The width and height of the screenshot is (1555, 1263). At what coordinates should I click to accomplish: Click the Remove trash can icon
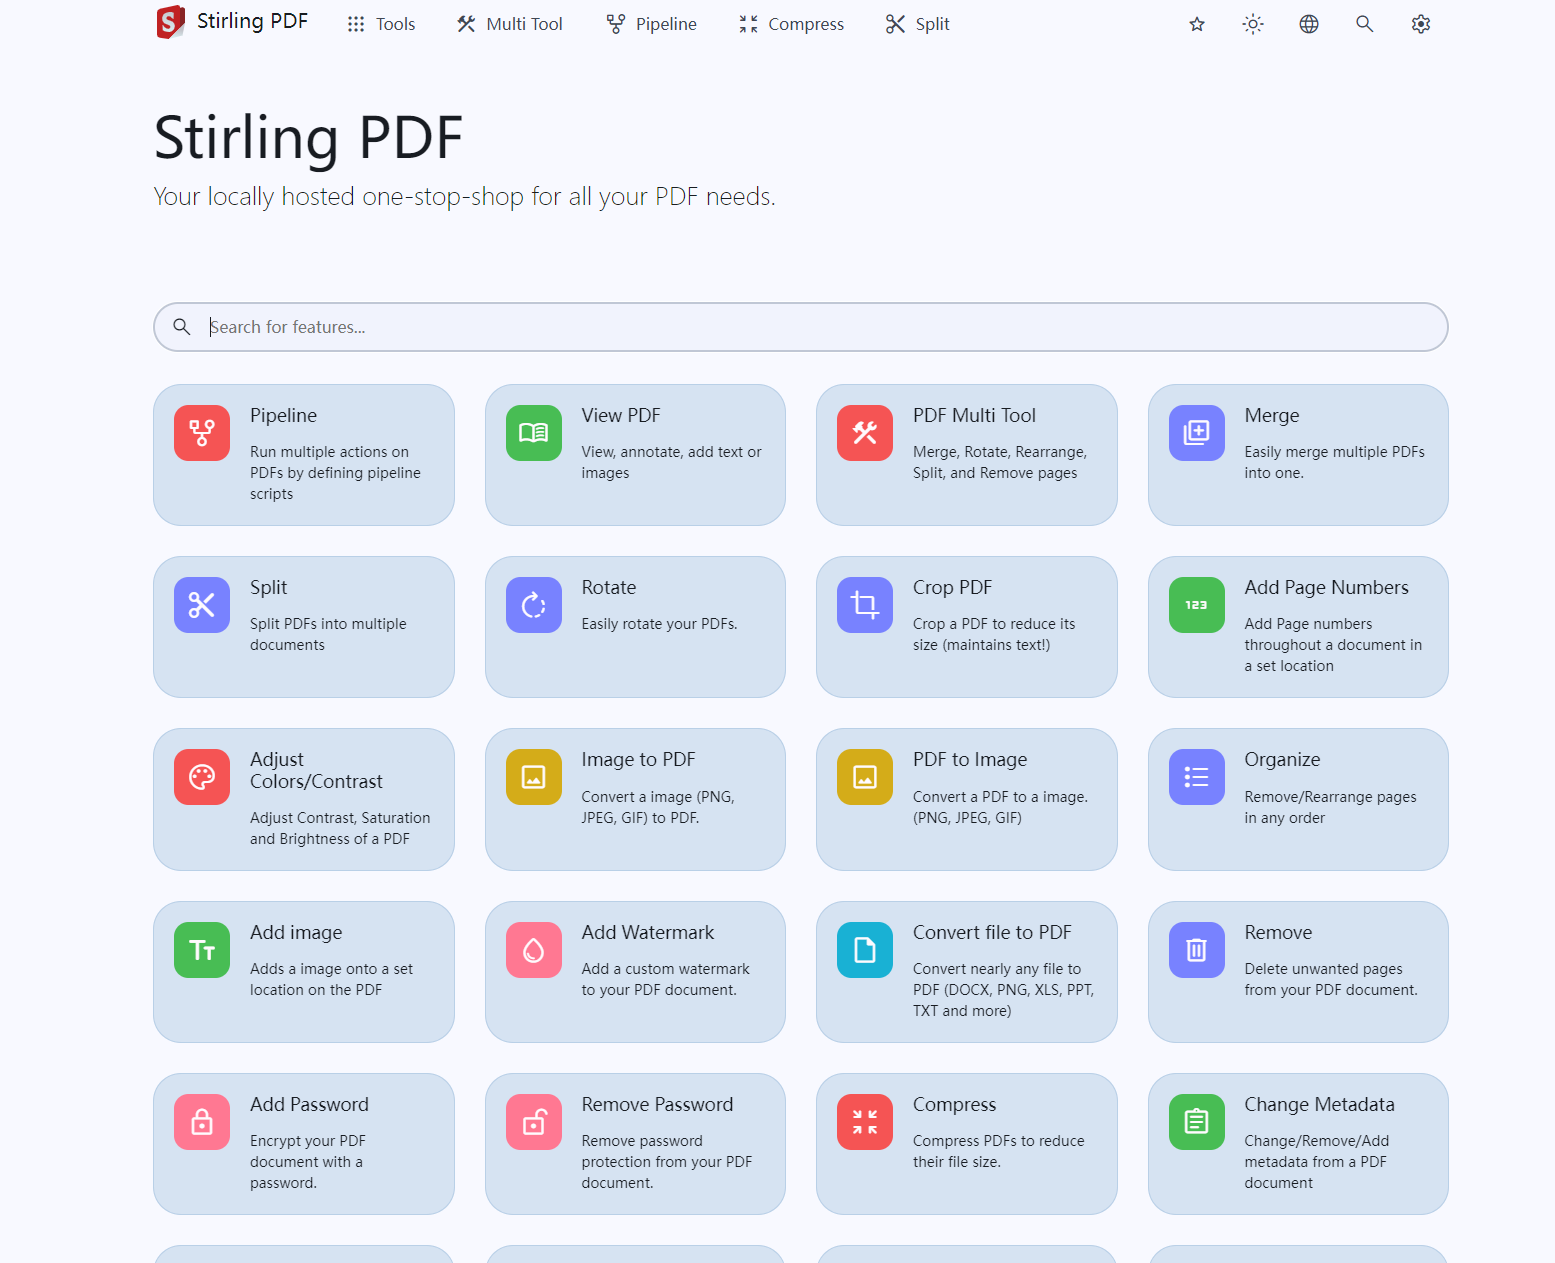pyautogui.click(x=1197, y=950)
